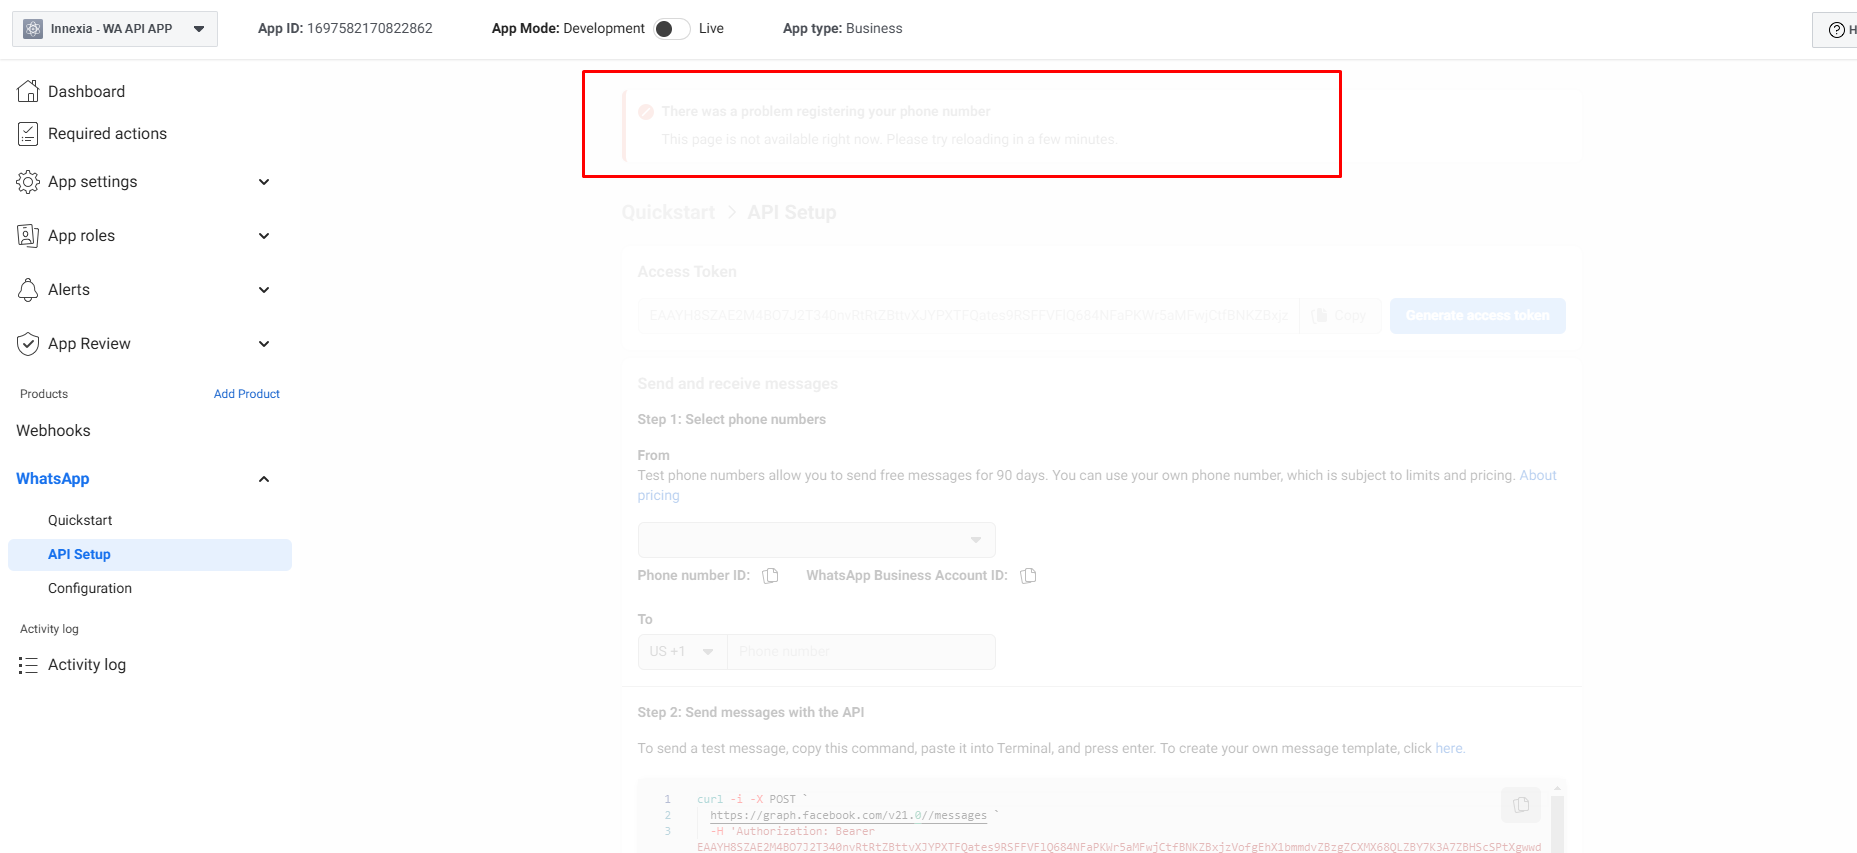1857x853 pixels.
Task: Copy the access token
Action: [1340, 316]
